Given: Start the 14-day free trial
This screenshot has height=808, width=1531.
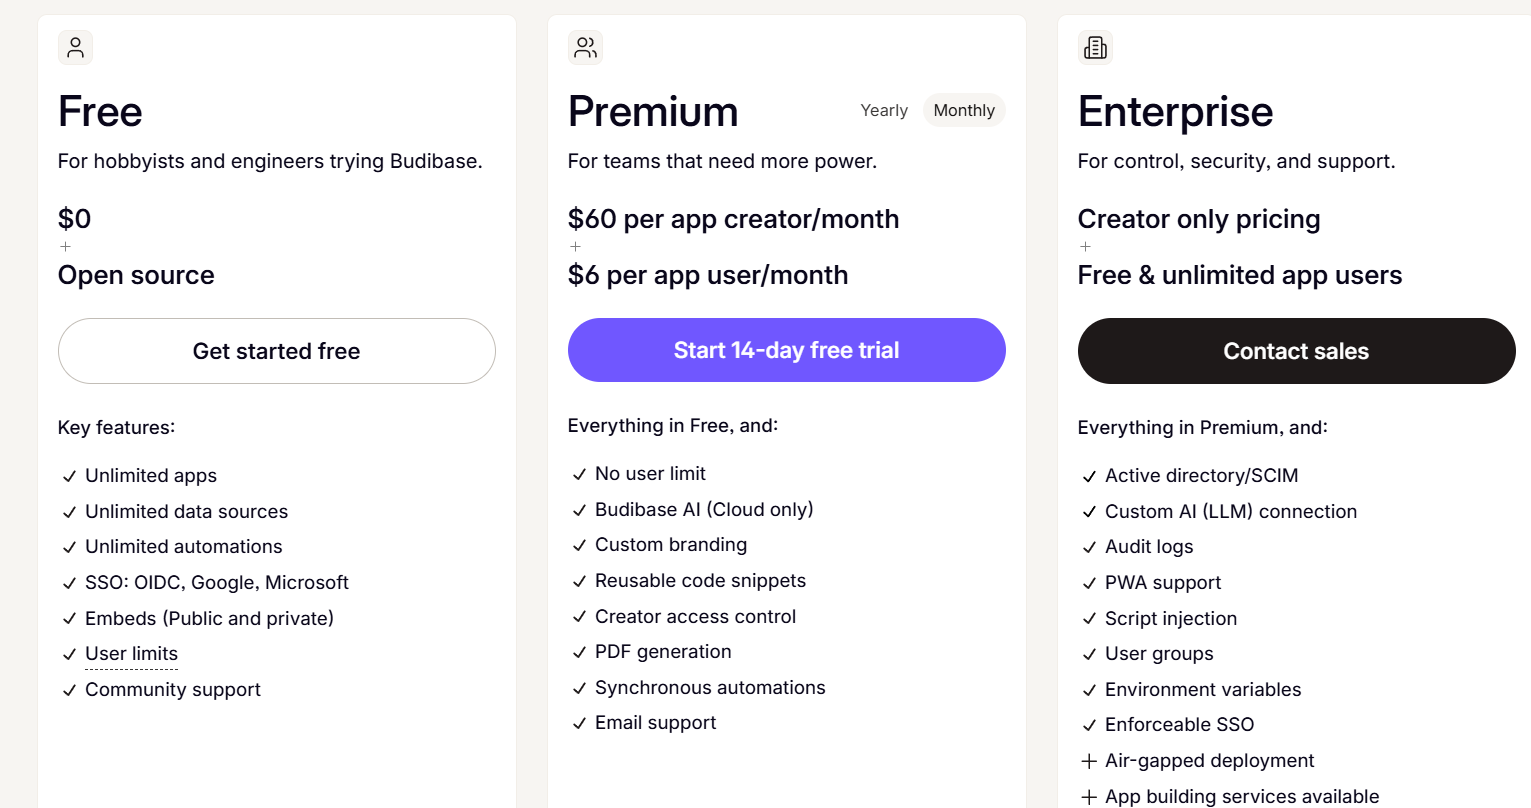Looking at the screenshot, I should [x=786, y=350].
